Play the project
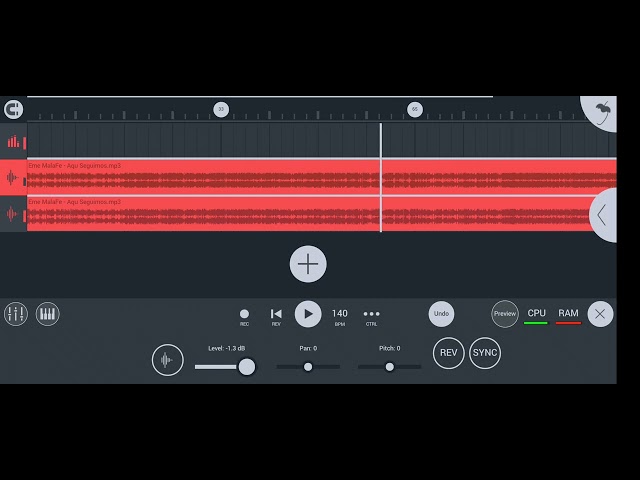The height and width of the screenshot is (480, 640). tap(308, 314)
